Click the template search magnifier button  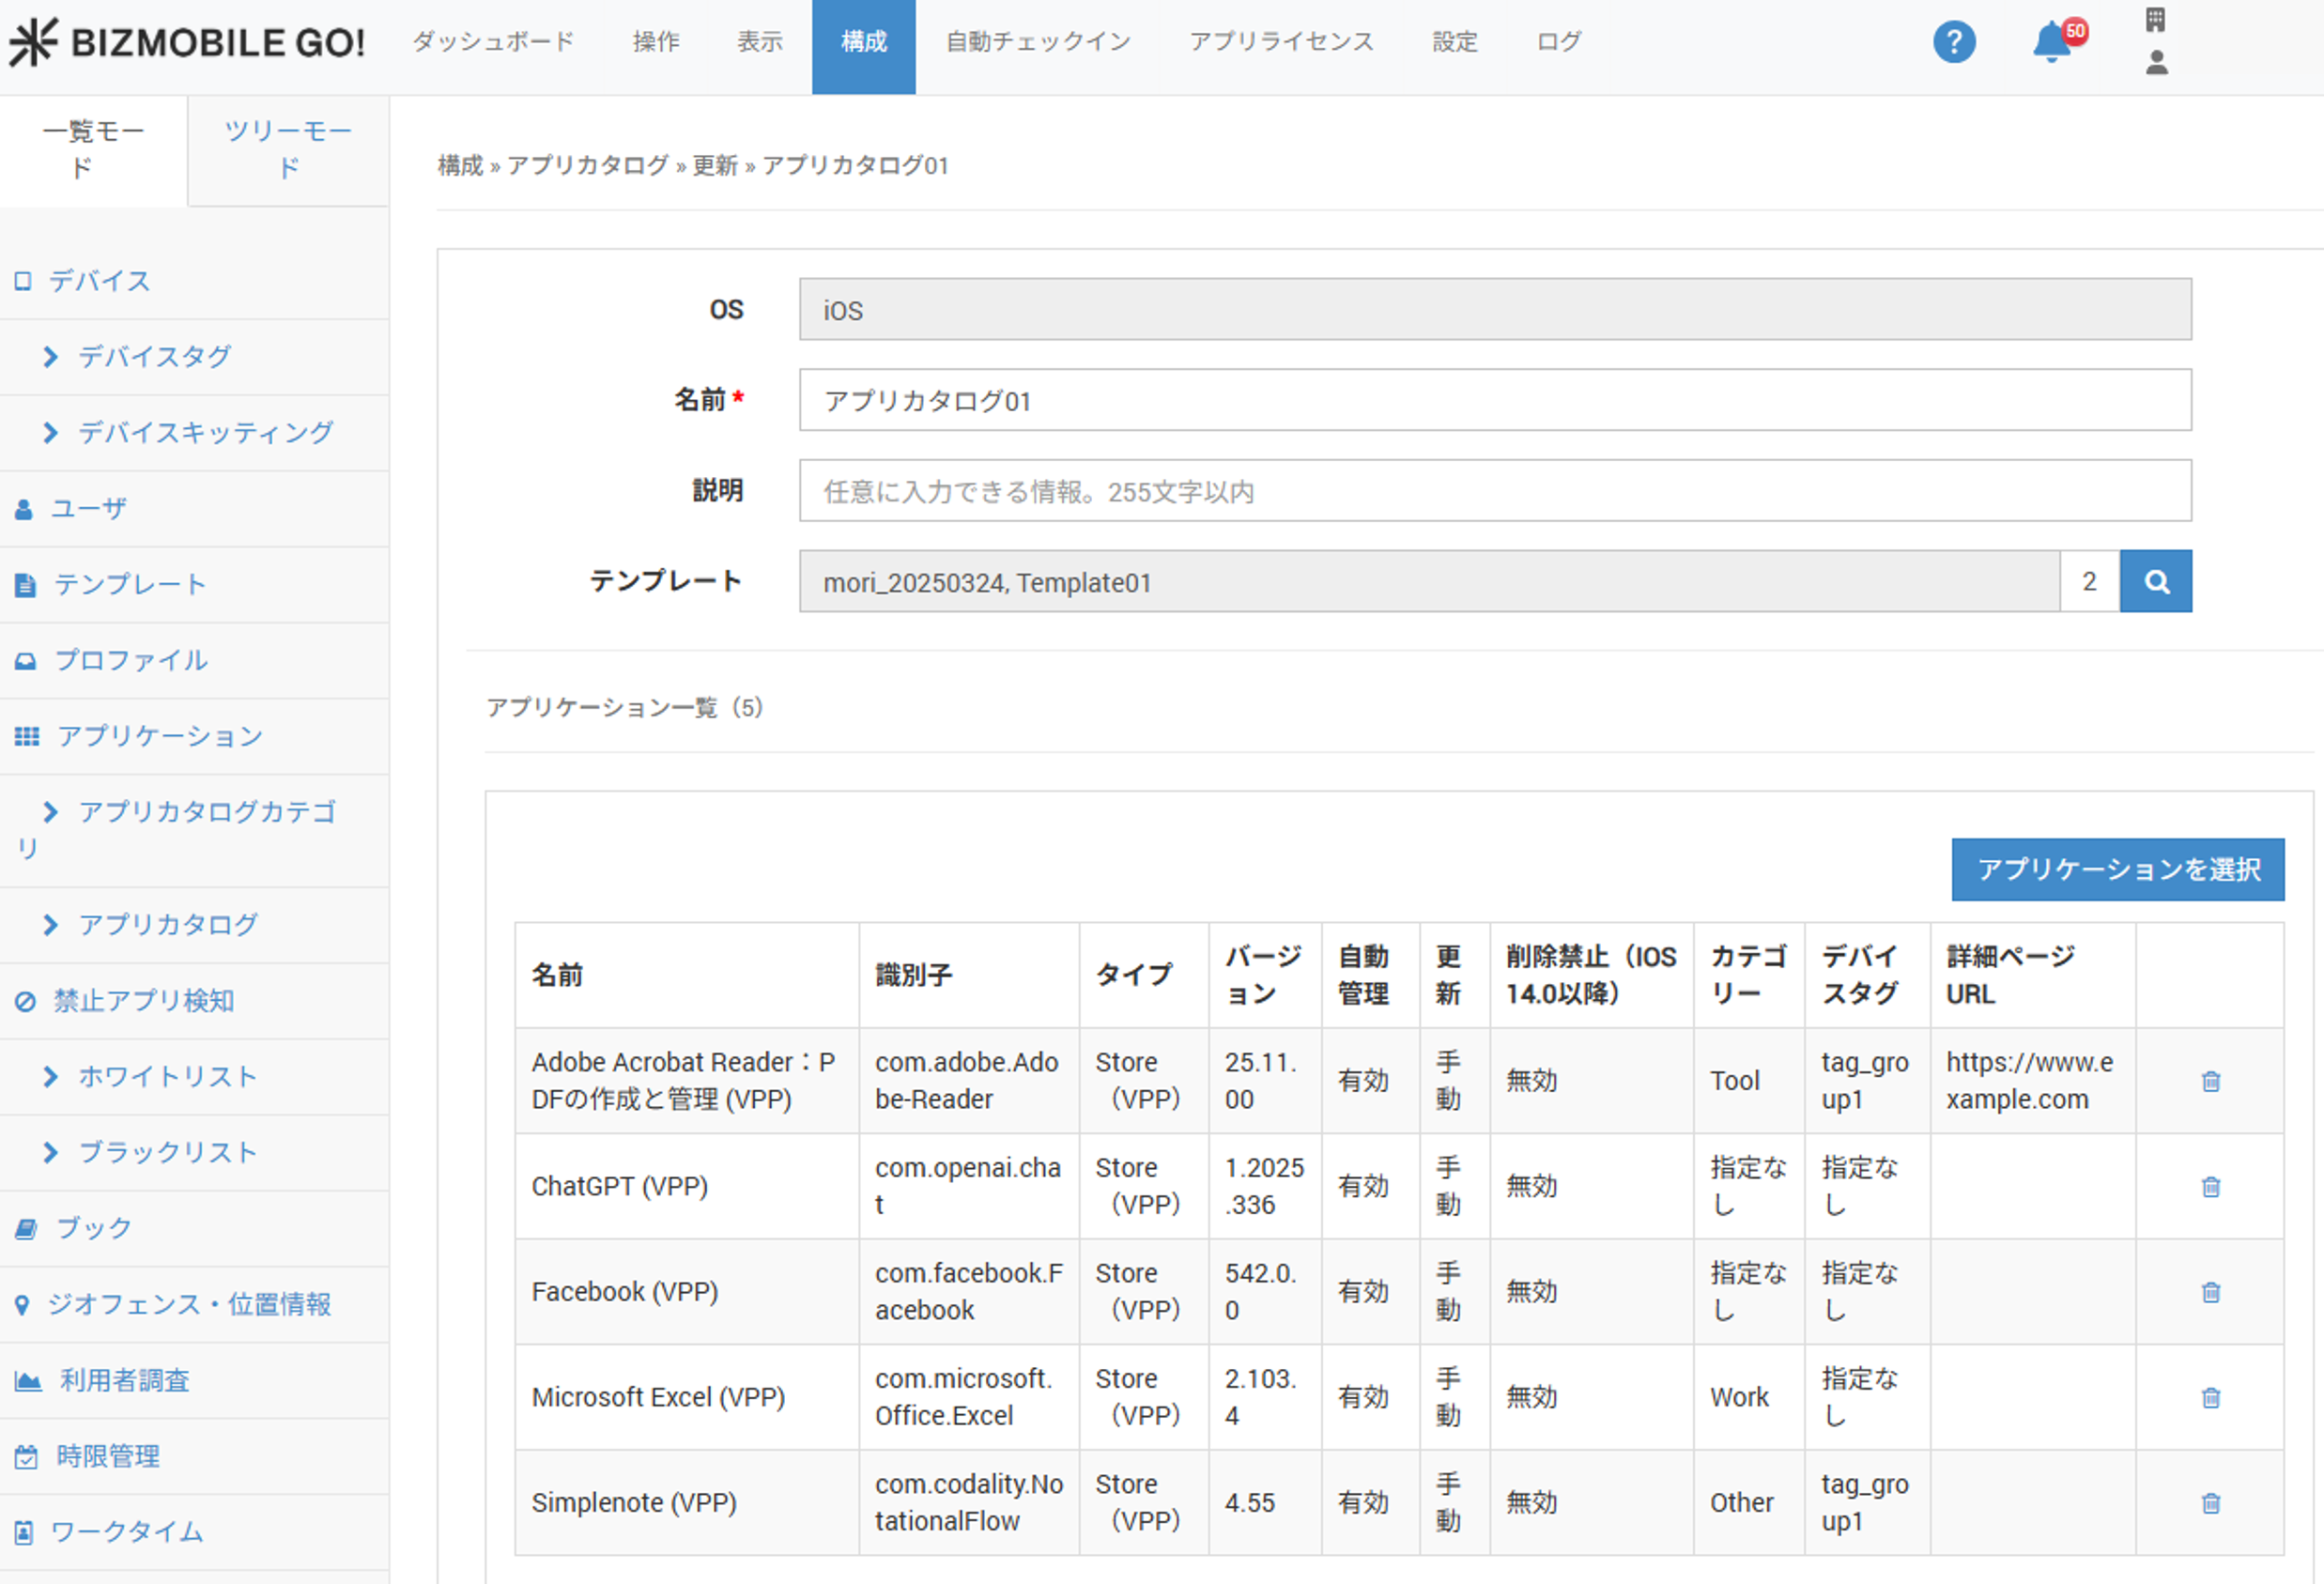pyautogui.click(x=2156, y=581)
